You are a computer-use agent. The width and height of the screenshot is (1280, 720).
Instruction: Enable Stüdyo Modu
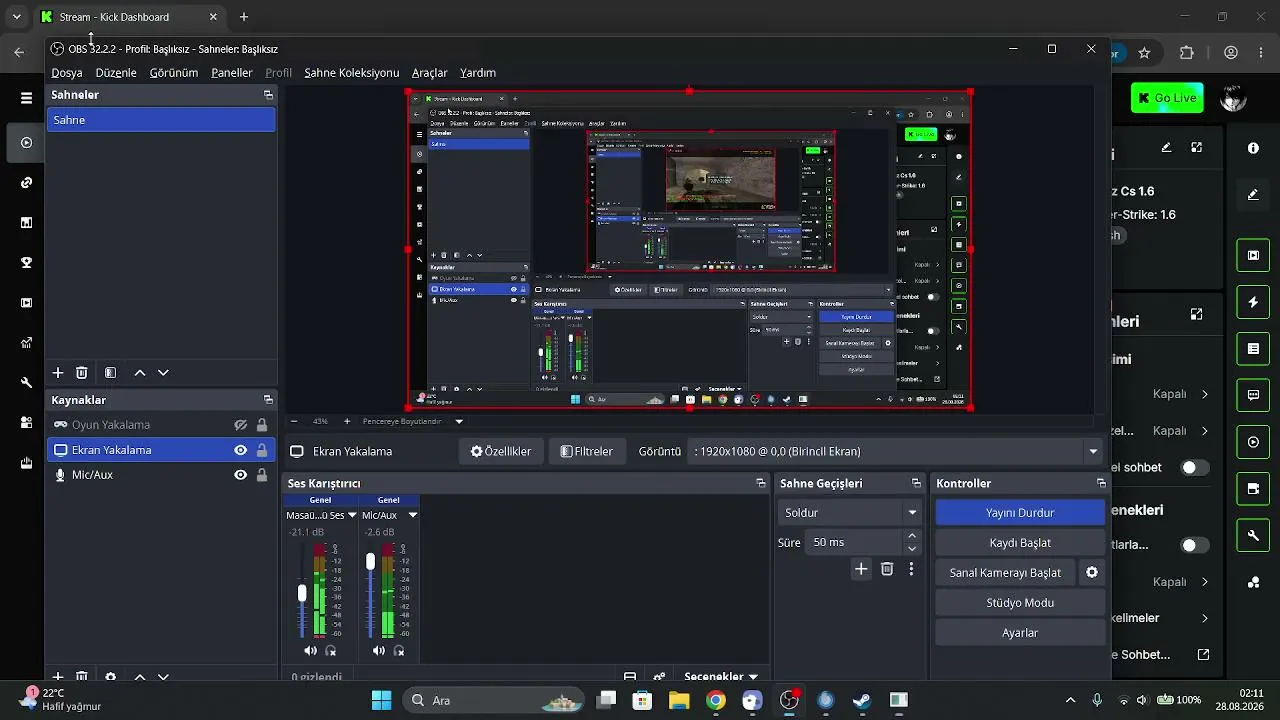[1020, 603]
